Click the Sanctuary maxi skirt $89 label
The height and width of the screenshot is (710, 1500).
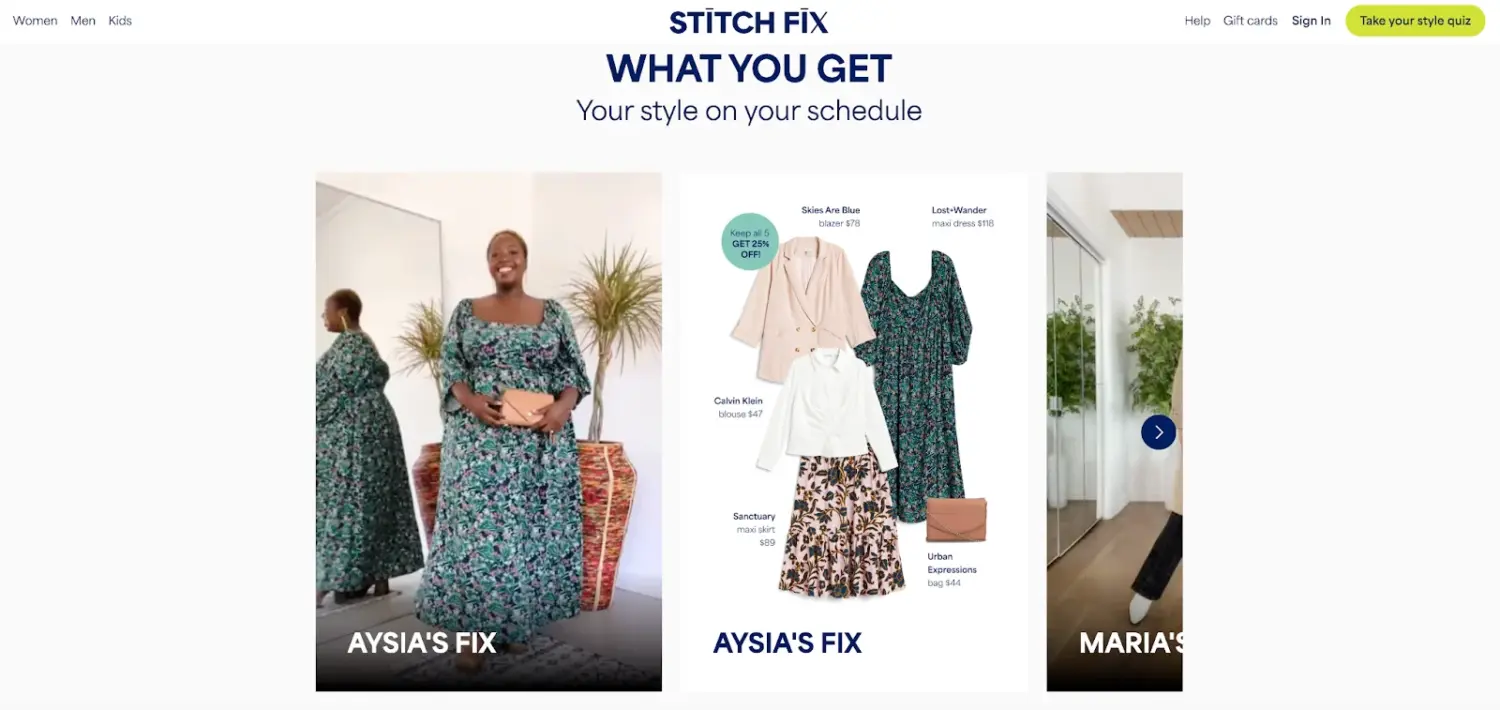[x=754, y=530]
